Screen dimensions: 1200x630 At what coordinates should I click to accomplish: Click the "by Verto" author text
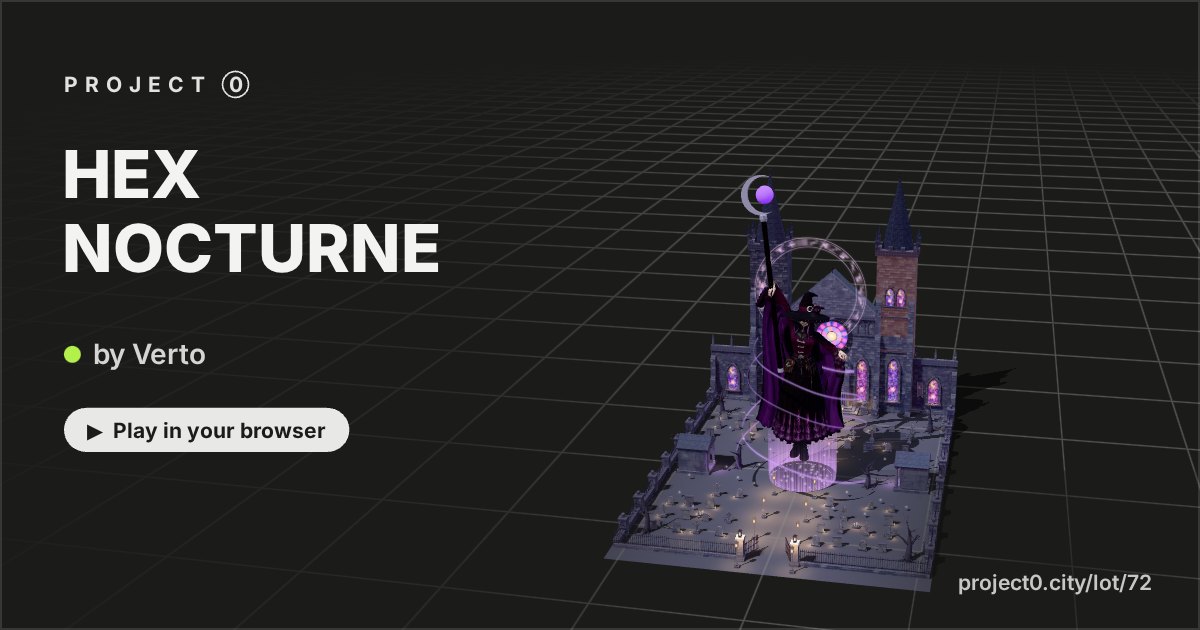(x=149, y=354)
